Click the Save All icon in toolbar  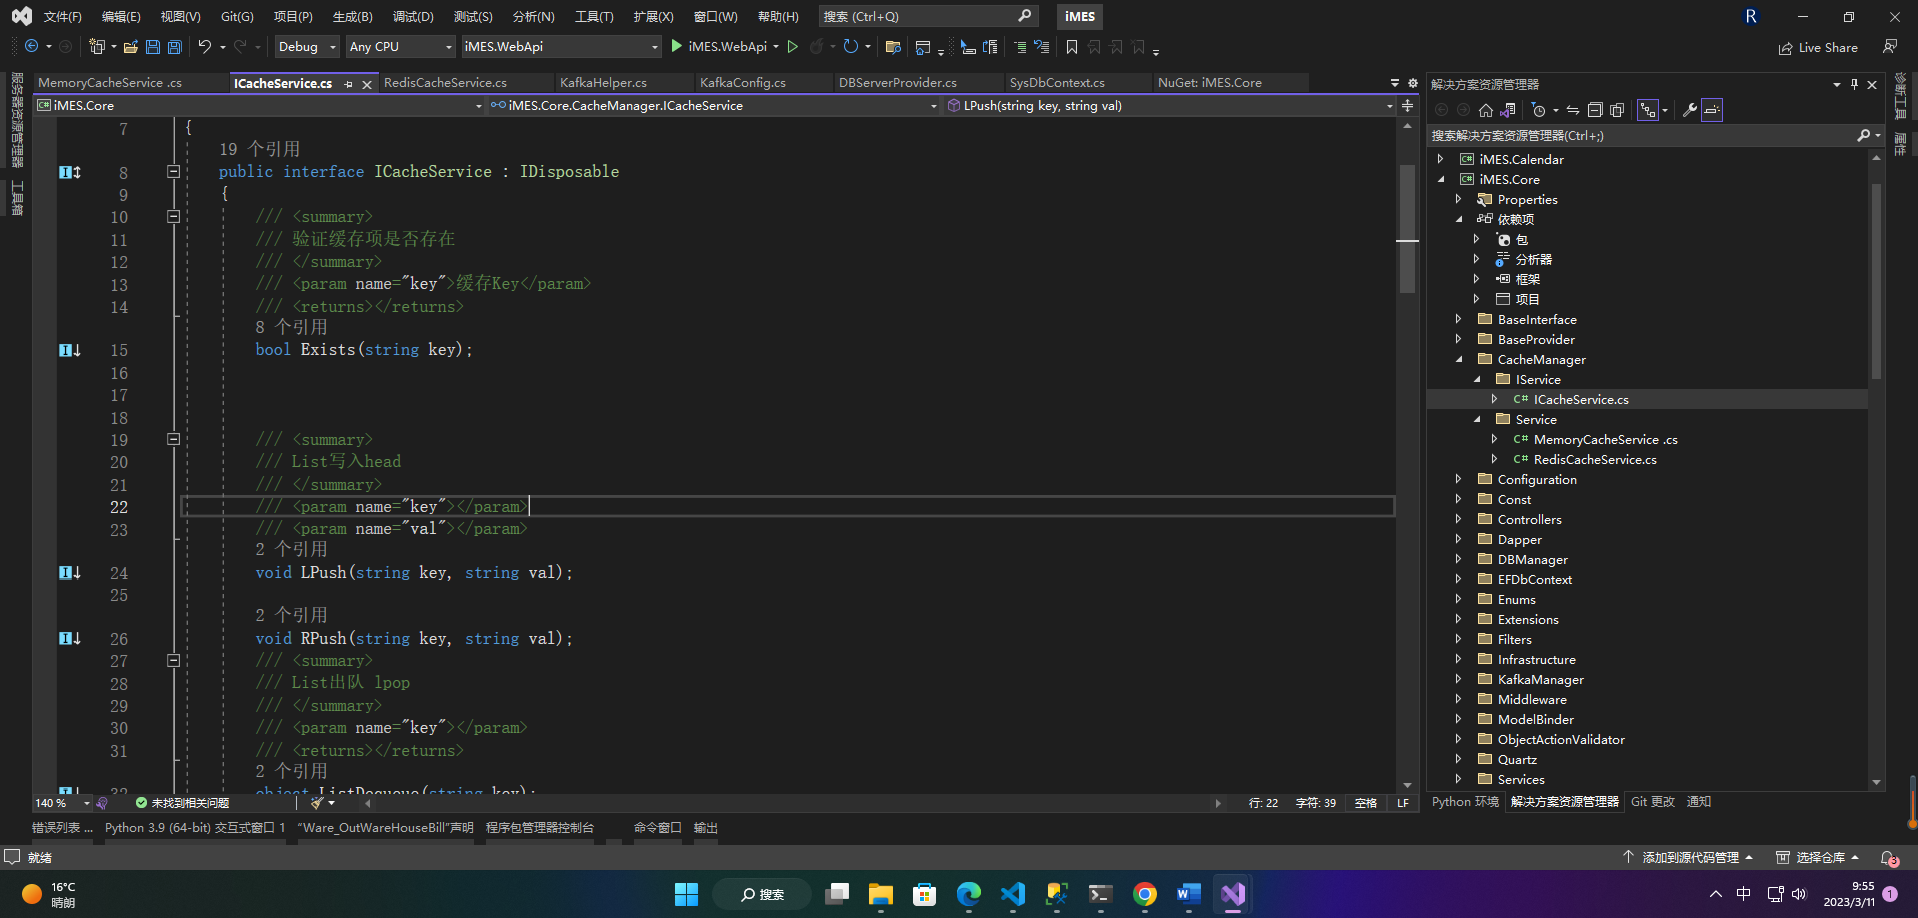[x=175, y=47]
